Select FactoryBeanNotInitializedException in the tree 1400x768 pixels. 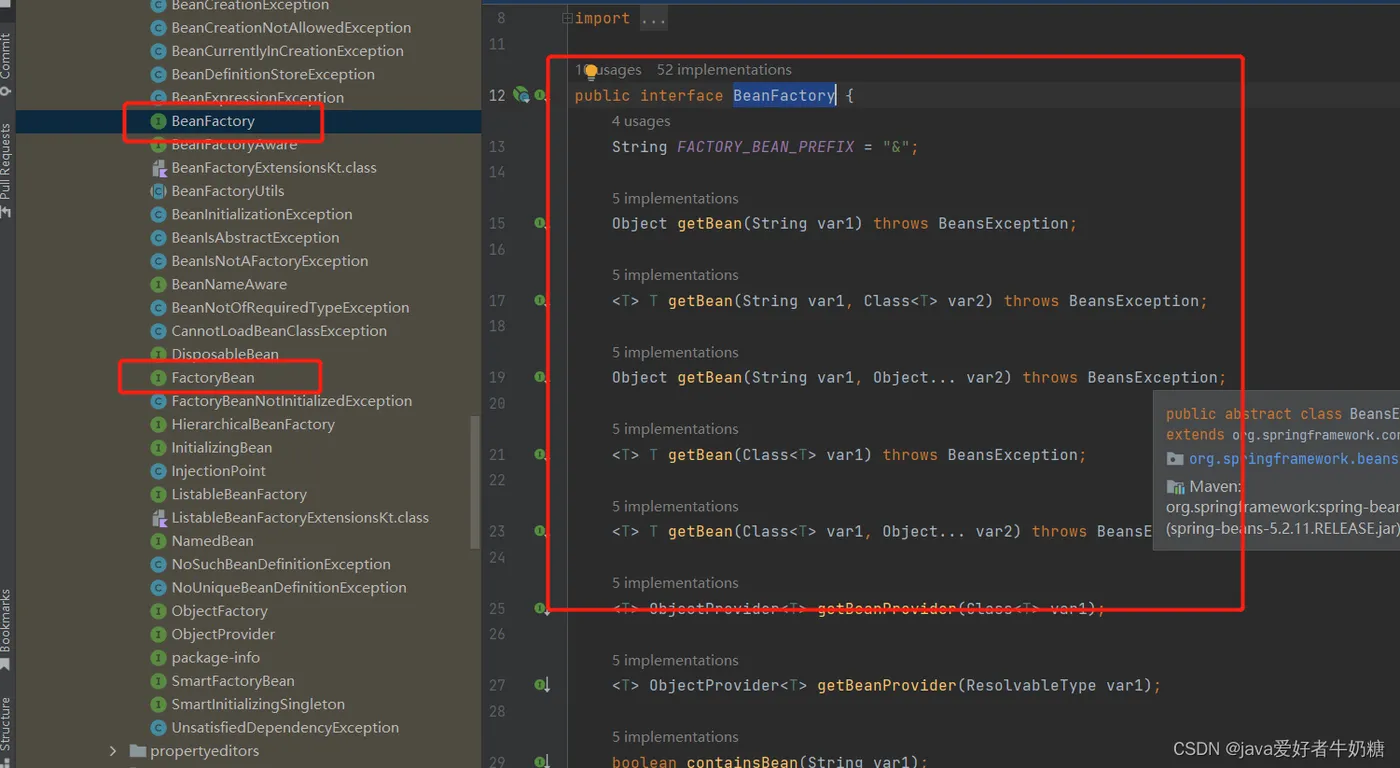coord(292,401)
